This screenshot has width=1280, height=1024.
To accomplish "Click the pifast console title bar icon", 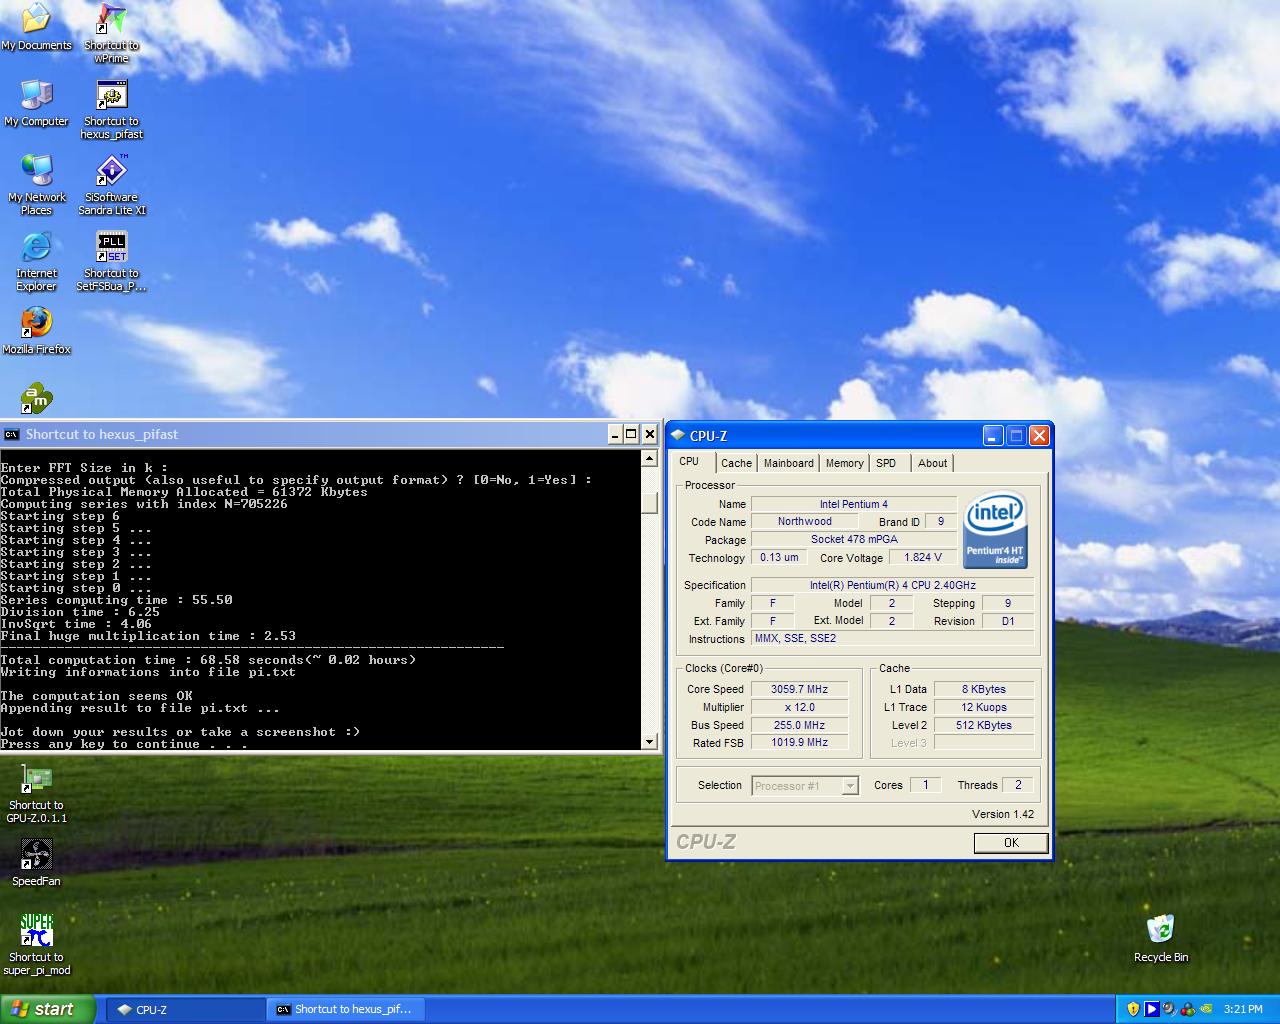I will click(x=12, y=434).
